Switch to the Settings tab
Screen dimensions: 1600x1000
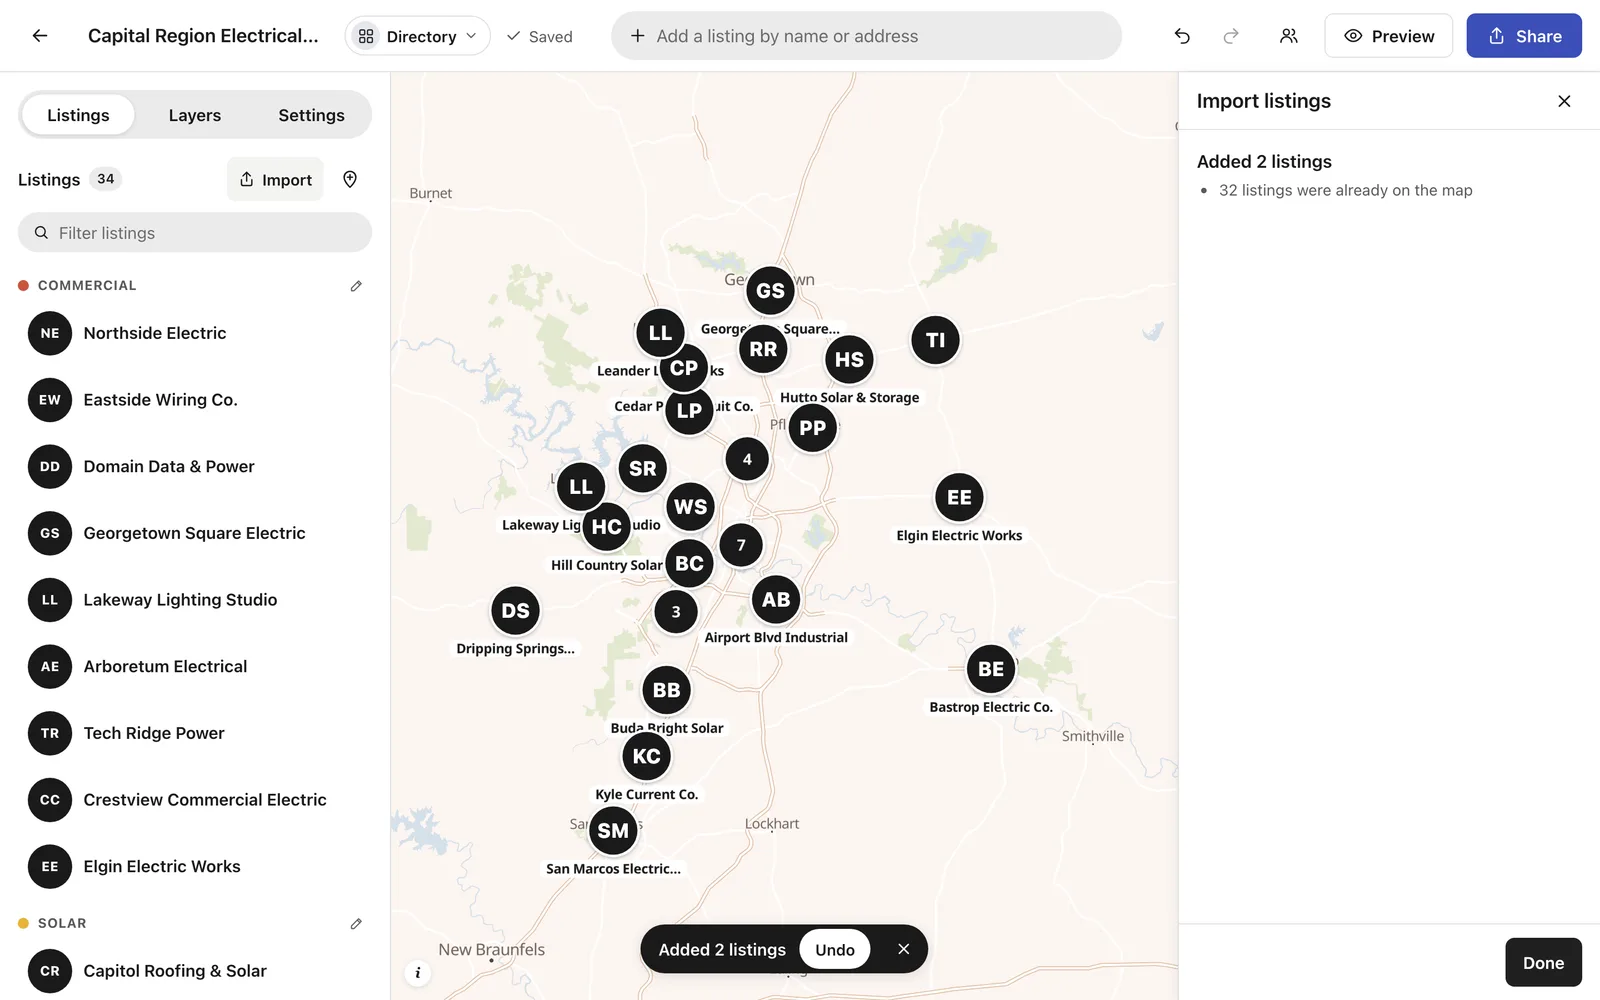311,115
